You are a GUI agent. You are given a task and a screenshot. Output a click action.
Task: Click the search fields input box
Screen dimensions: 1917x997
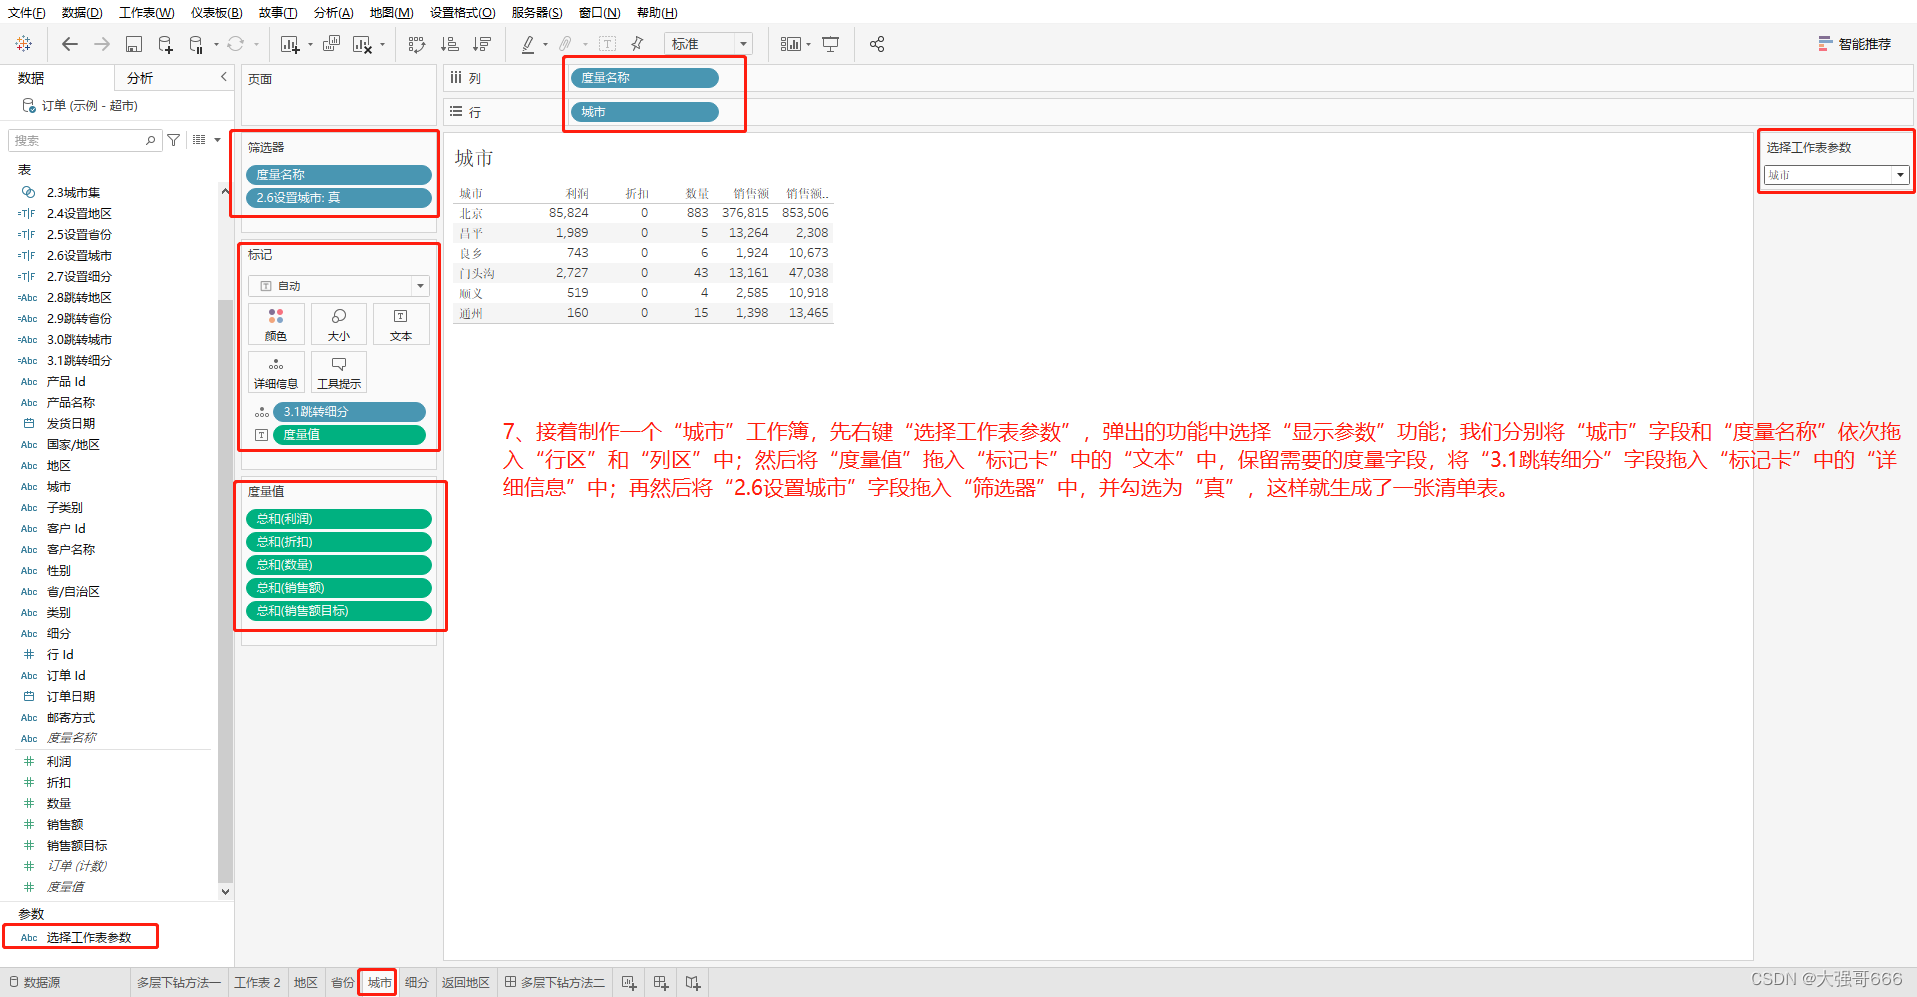[84, 140]
